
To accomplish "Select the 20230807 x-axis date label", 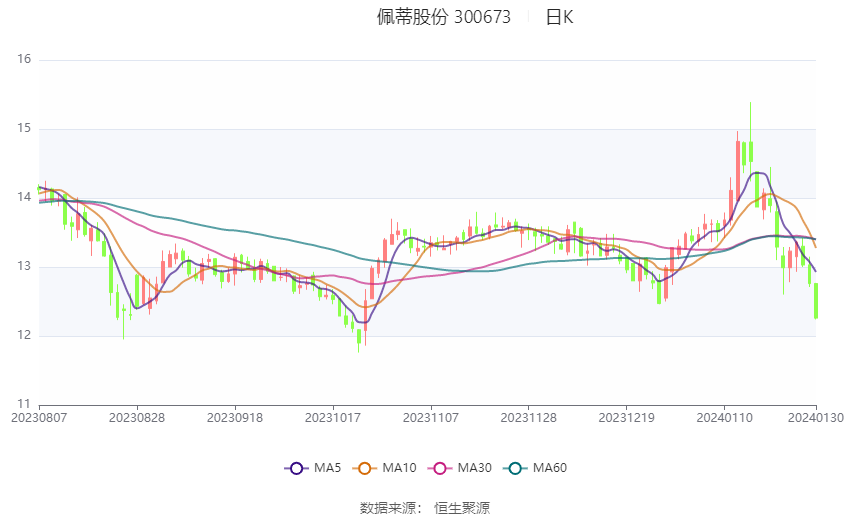I will point(39,418).
